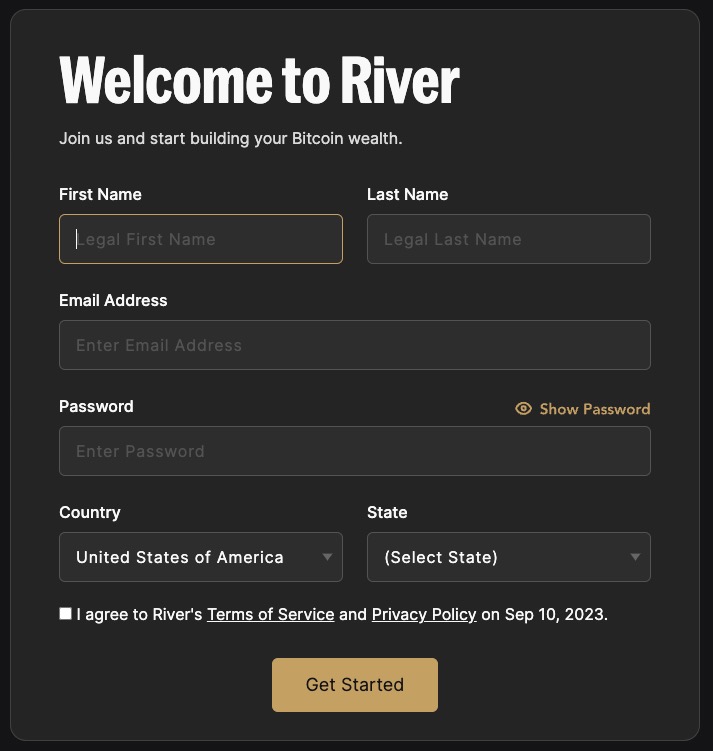Open the Privacy Policy link

[x=424, y=614]
